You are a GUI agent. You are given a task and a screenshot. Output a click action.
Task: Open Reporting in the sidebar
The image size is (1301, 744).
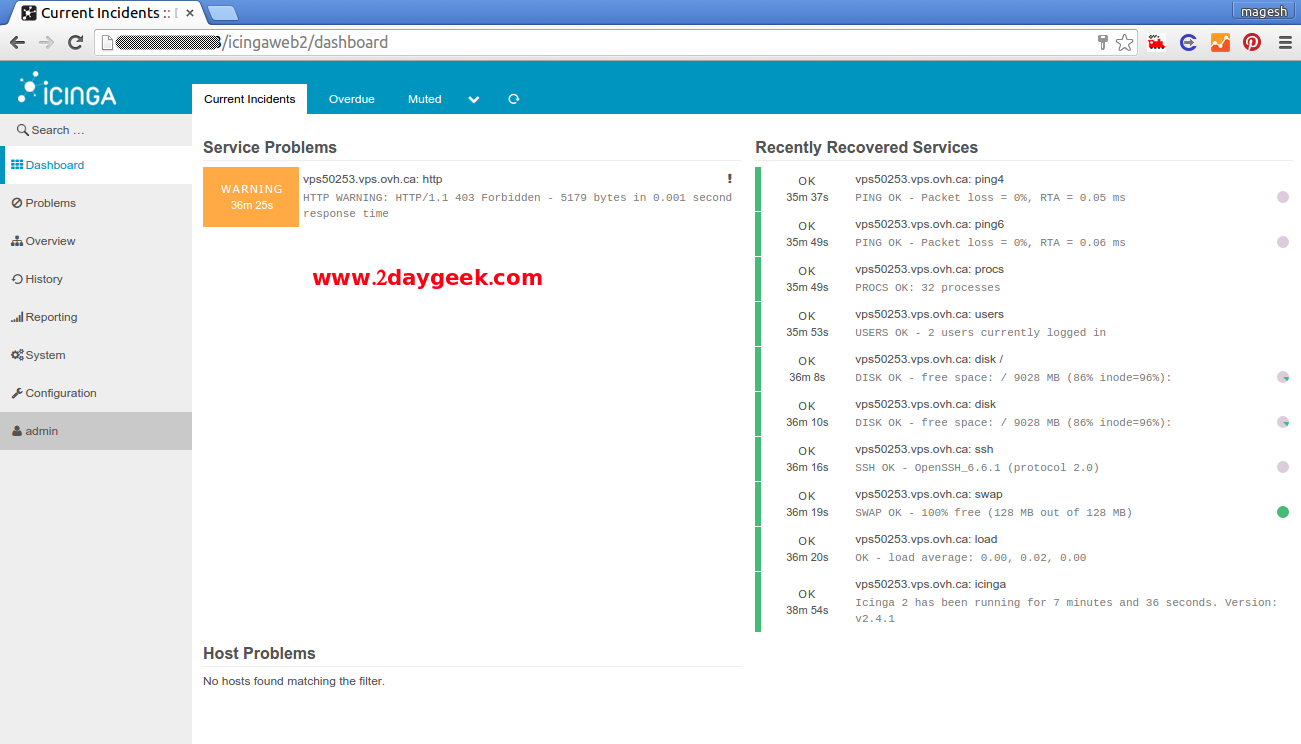click(96, 317)
